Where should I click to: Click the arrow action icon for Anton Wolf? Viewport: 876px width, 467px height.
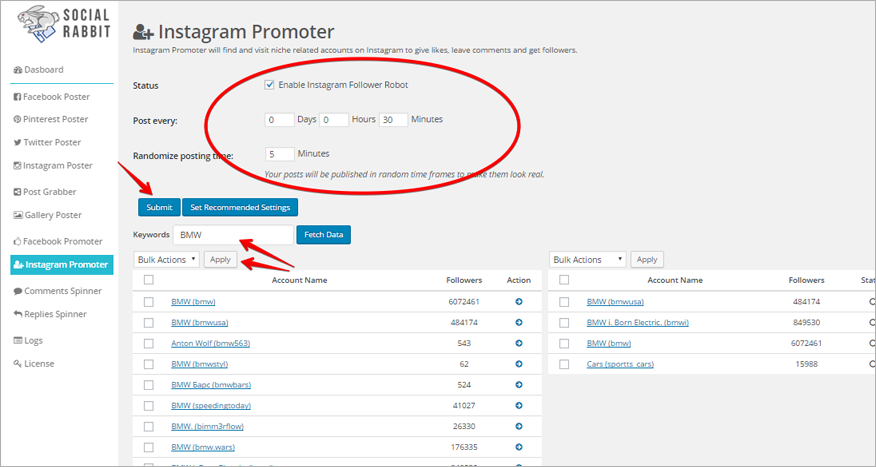[x=519, y=343]
